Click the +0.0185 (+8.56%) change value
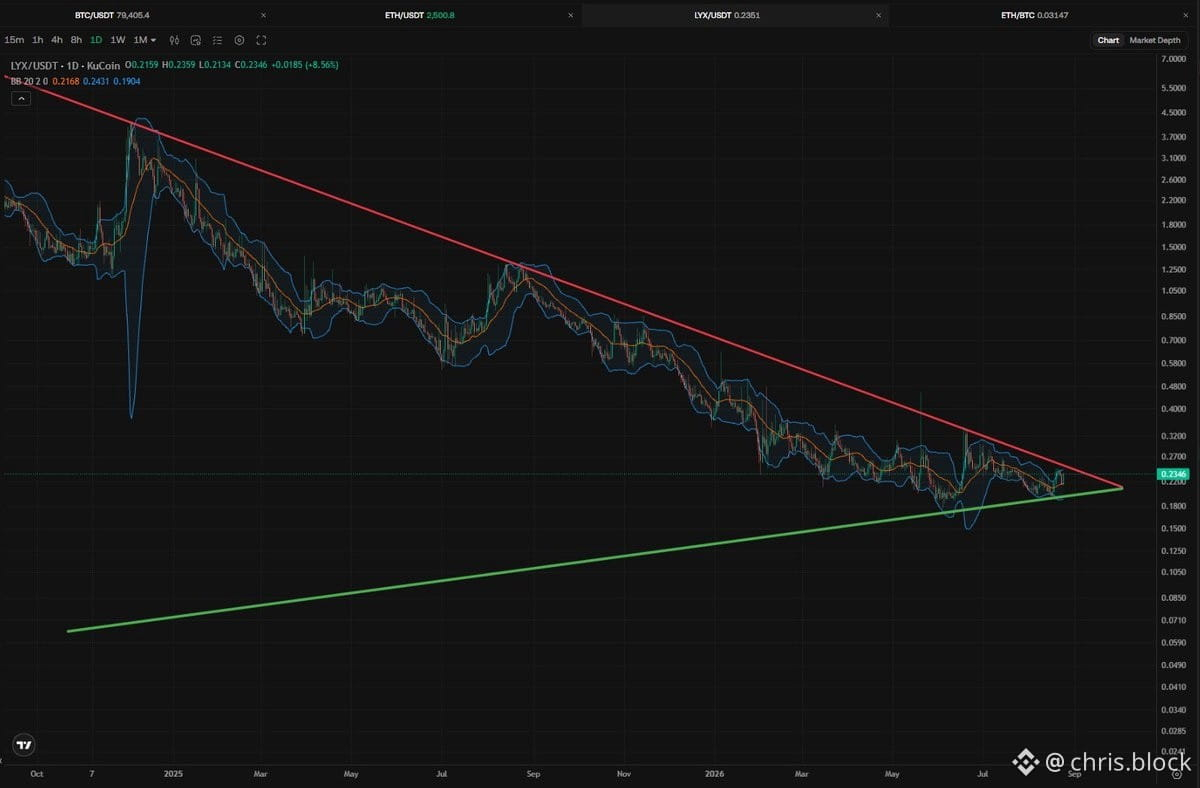This screenshot has width=1200, height=788. tap(305, 65)
